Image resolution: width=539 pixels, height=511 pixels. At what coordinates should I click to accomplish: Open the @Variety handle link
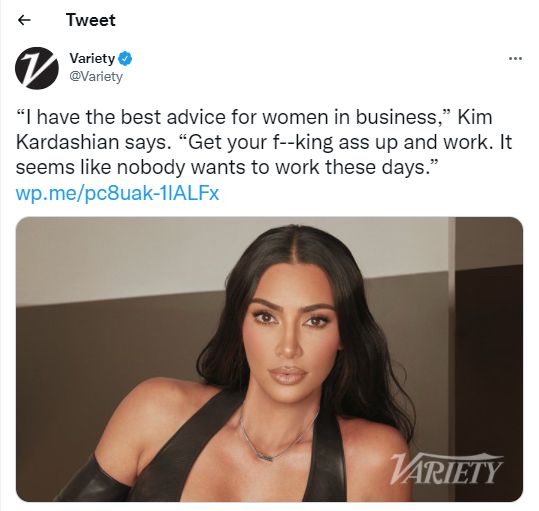[96, 76]
